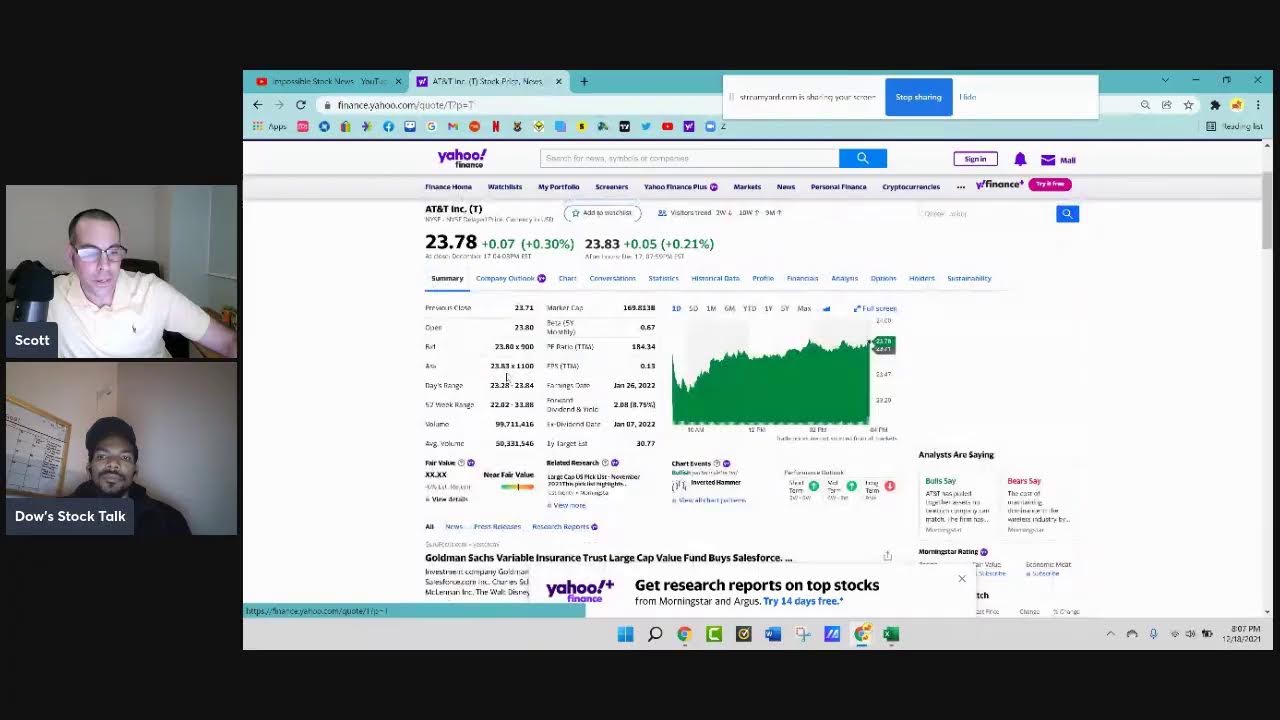Open the browser Extensions puzzle icon

[x=1215, y=105]
